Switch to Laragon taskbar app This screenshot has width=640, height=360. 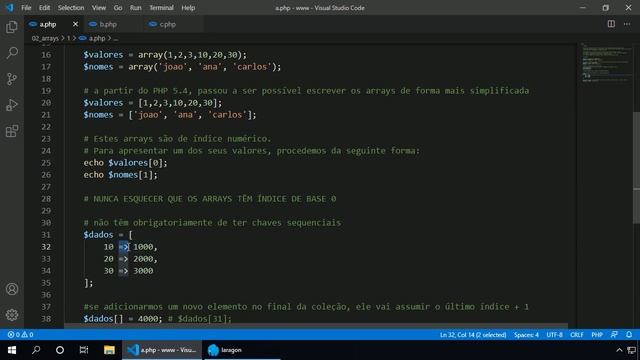pyautogui.click(x=242, y=350)
